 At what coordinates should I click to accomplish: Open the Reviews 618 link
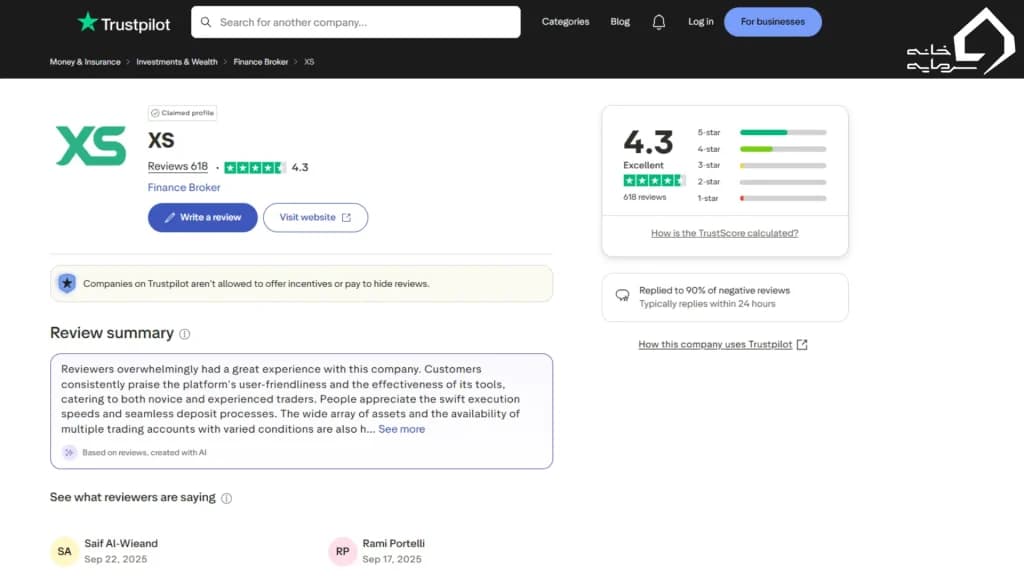pyautogui.click(x=178, y=167)
